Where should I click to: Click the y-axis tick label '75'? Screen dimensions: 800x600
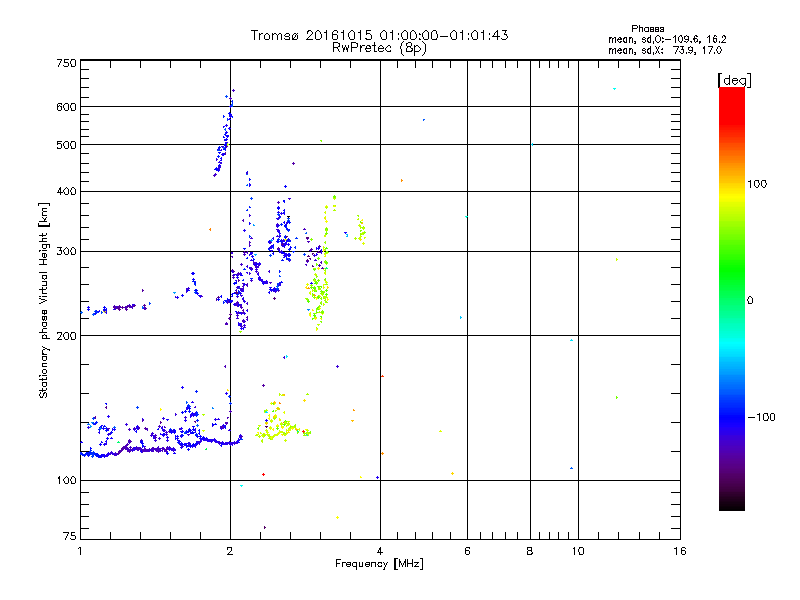coord(70,536)
